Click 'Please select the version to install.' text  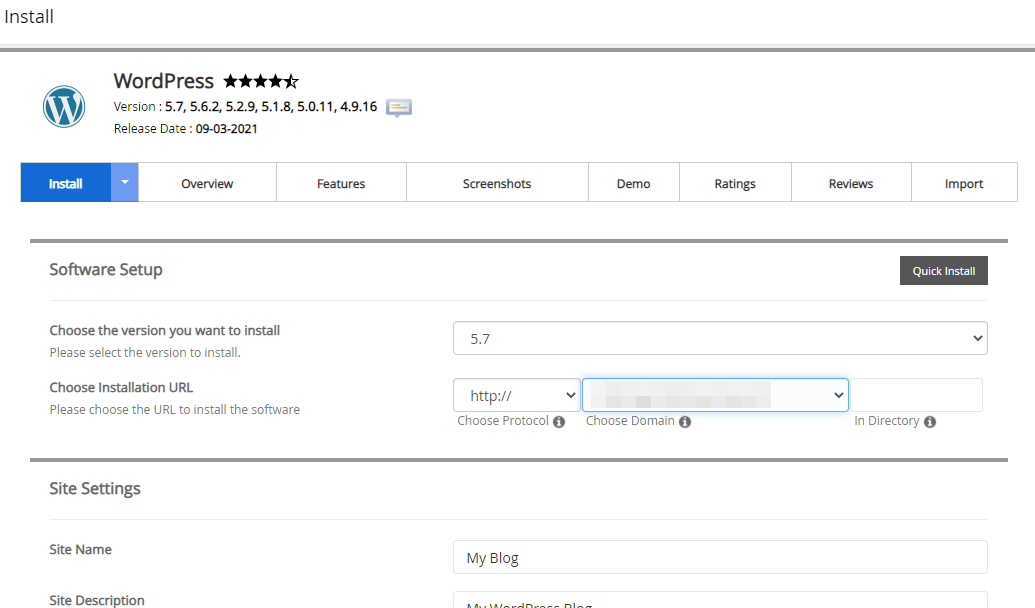145,353
